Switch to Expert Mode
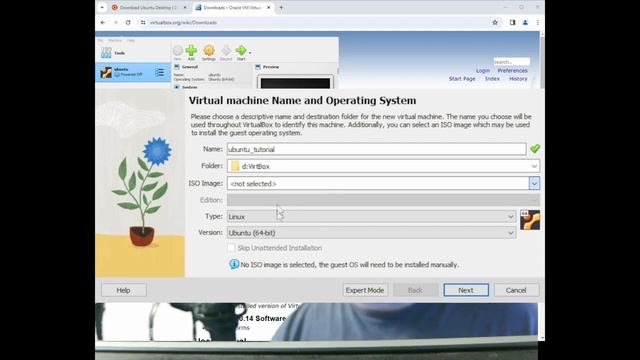Screen dimensions: 640x360 pyautogui.click(x=365, y=290)
